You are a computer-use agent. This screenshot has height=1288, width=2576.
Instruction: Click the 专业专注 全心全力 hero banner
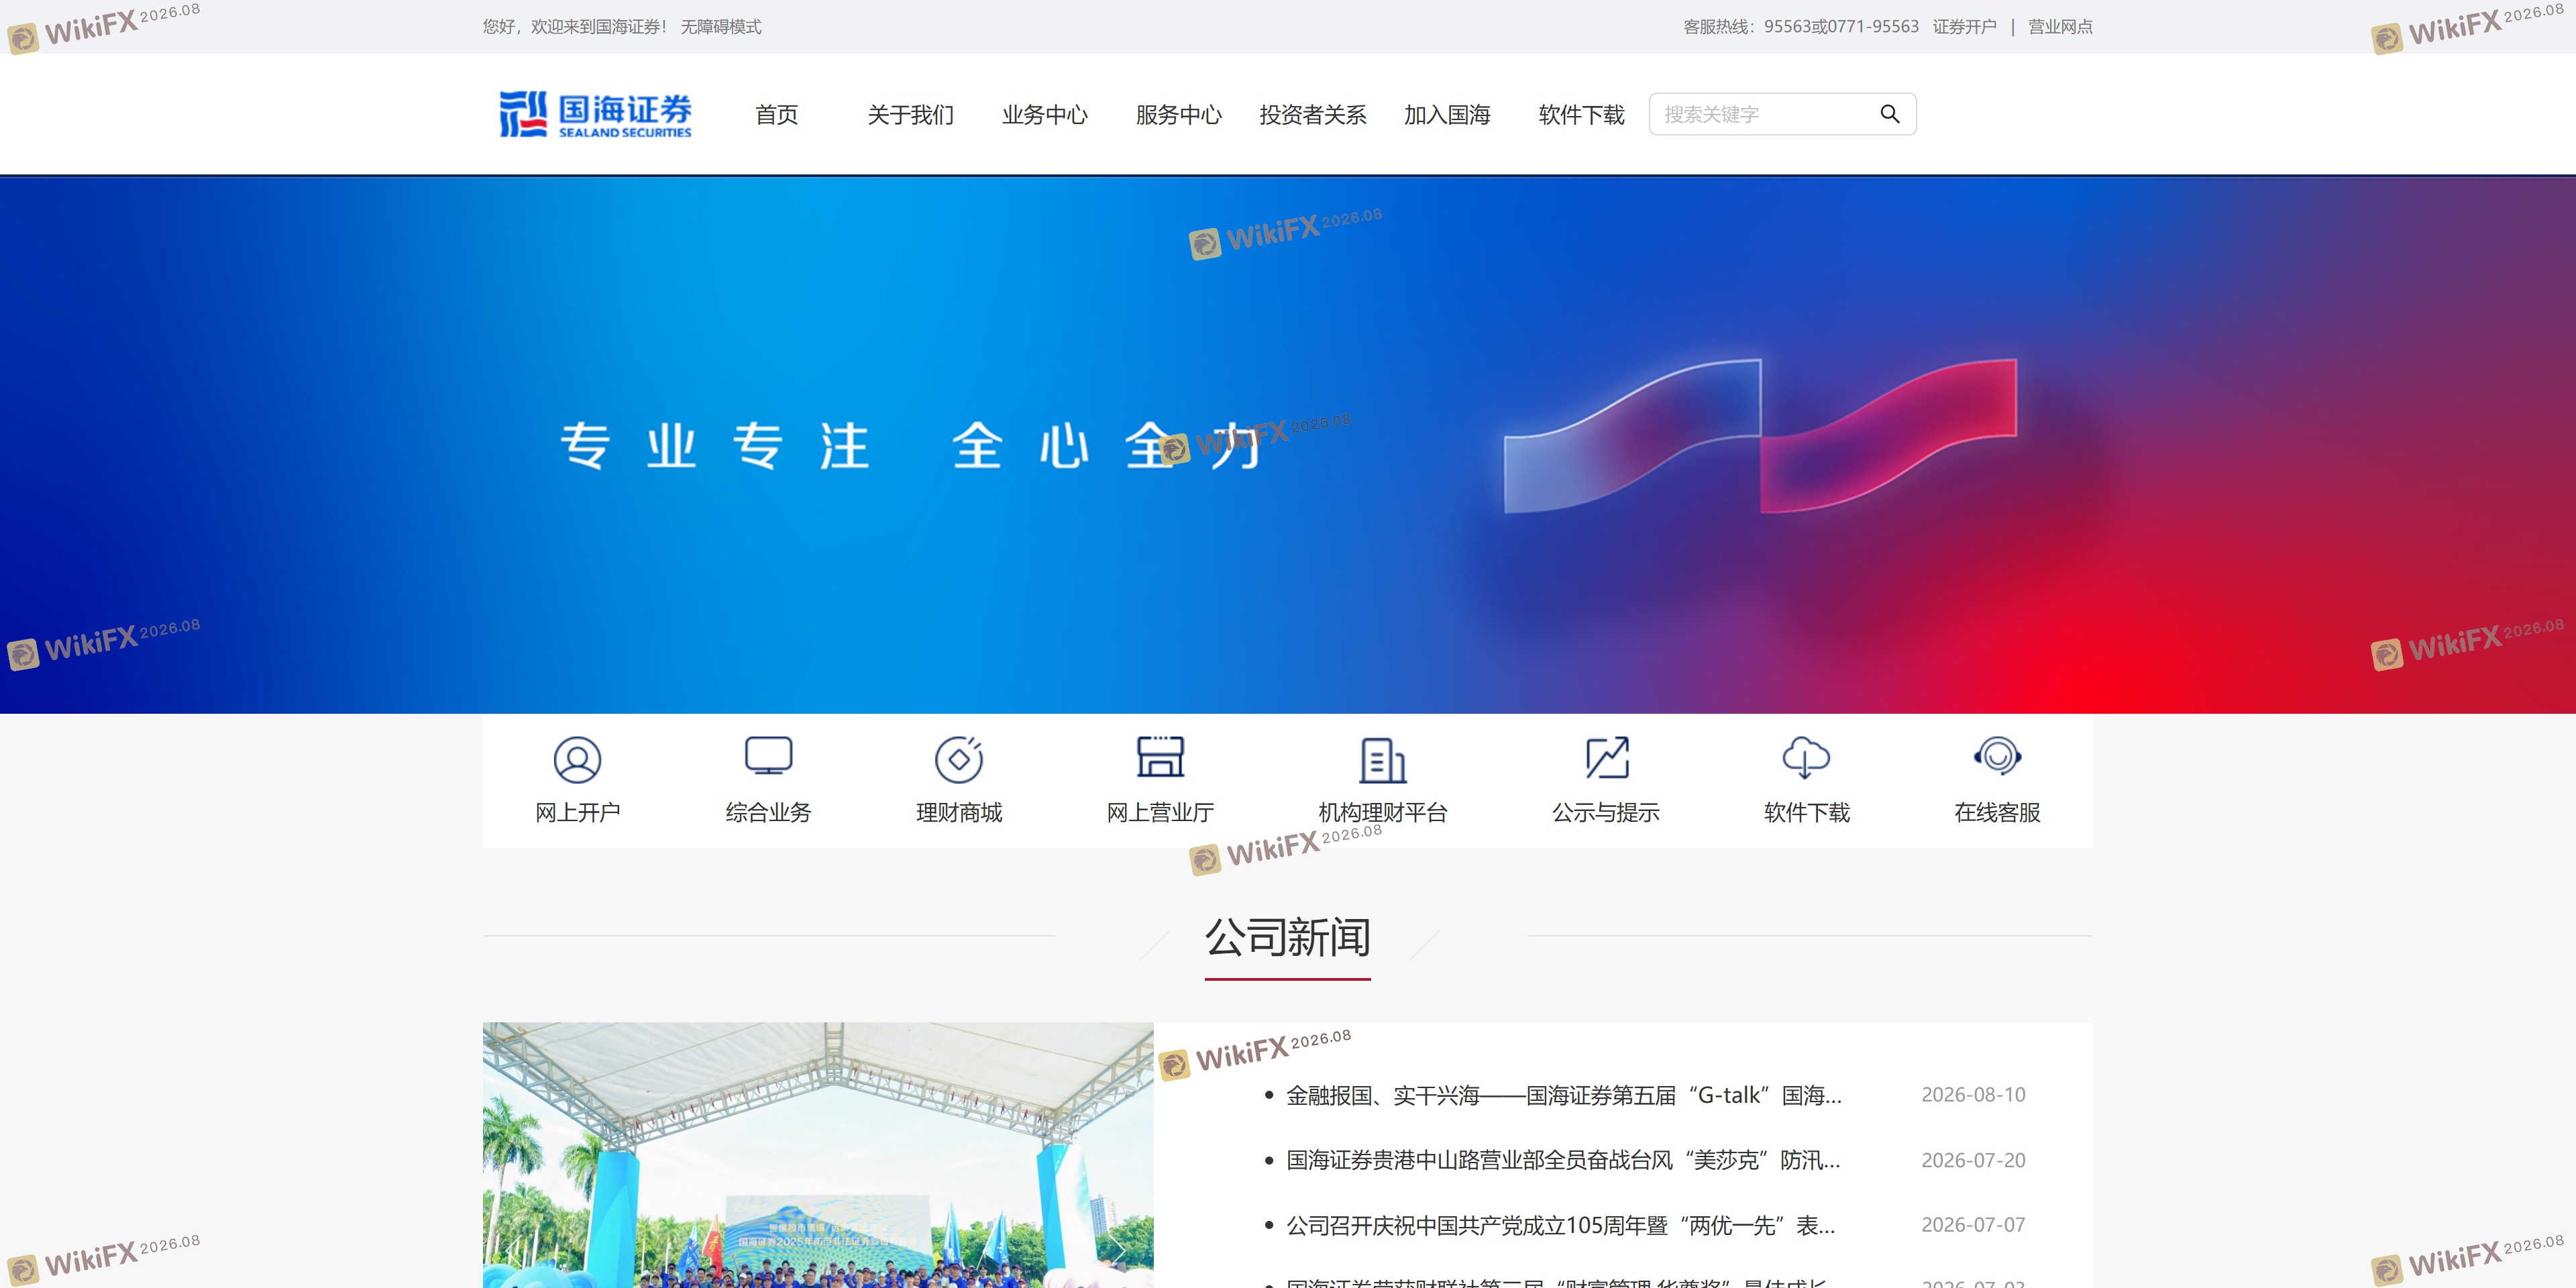(x=1288, y=446)
